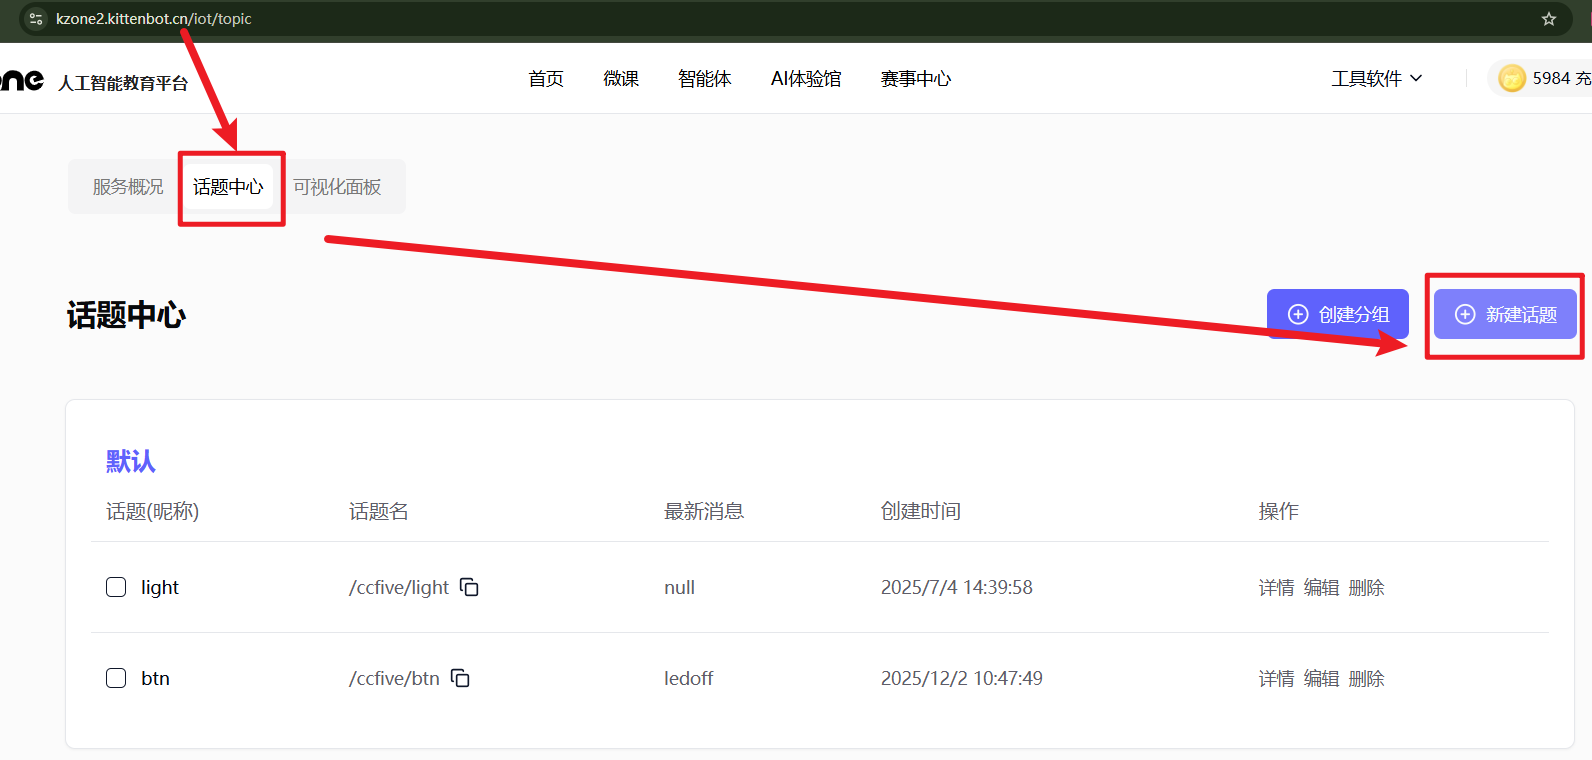Click the site settings icon beside URL
Viewport: 1592px width, 760px height.
click(x=36, y=19)
